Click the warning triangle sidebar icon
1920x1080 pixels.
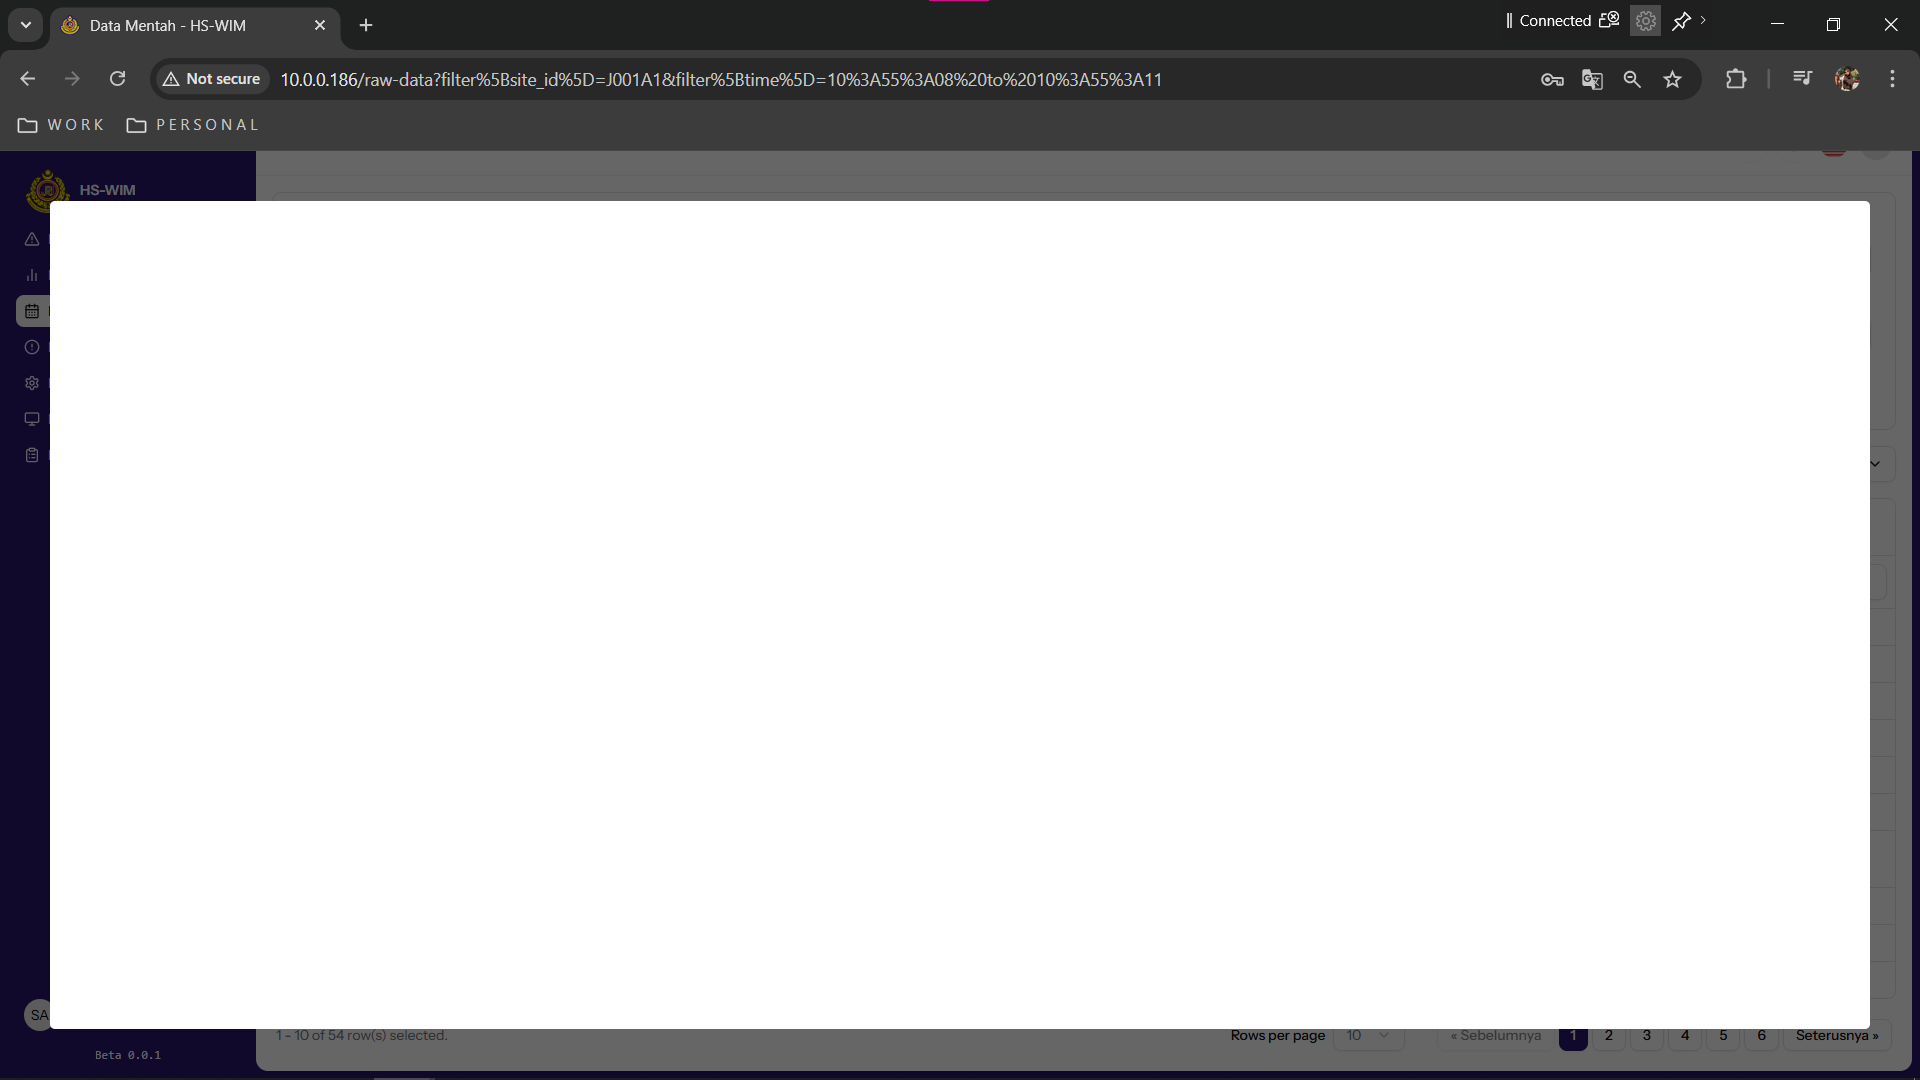32,239
